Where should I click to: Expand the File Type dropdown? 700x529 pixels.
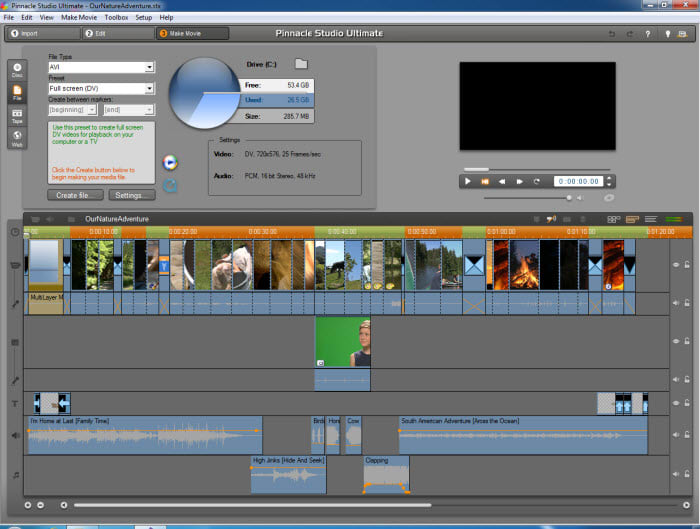pyautogui.click(x=149, y=67)
